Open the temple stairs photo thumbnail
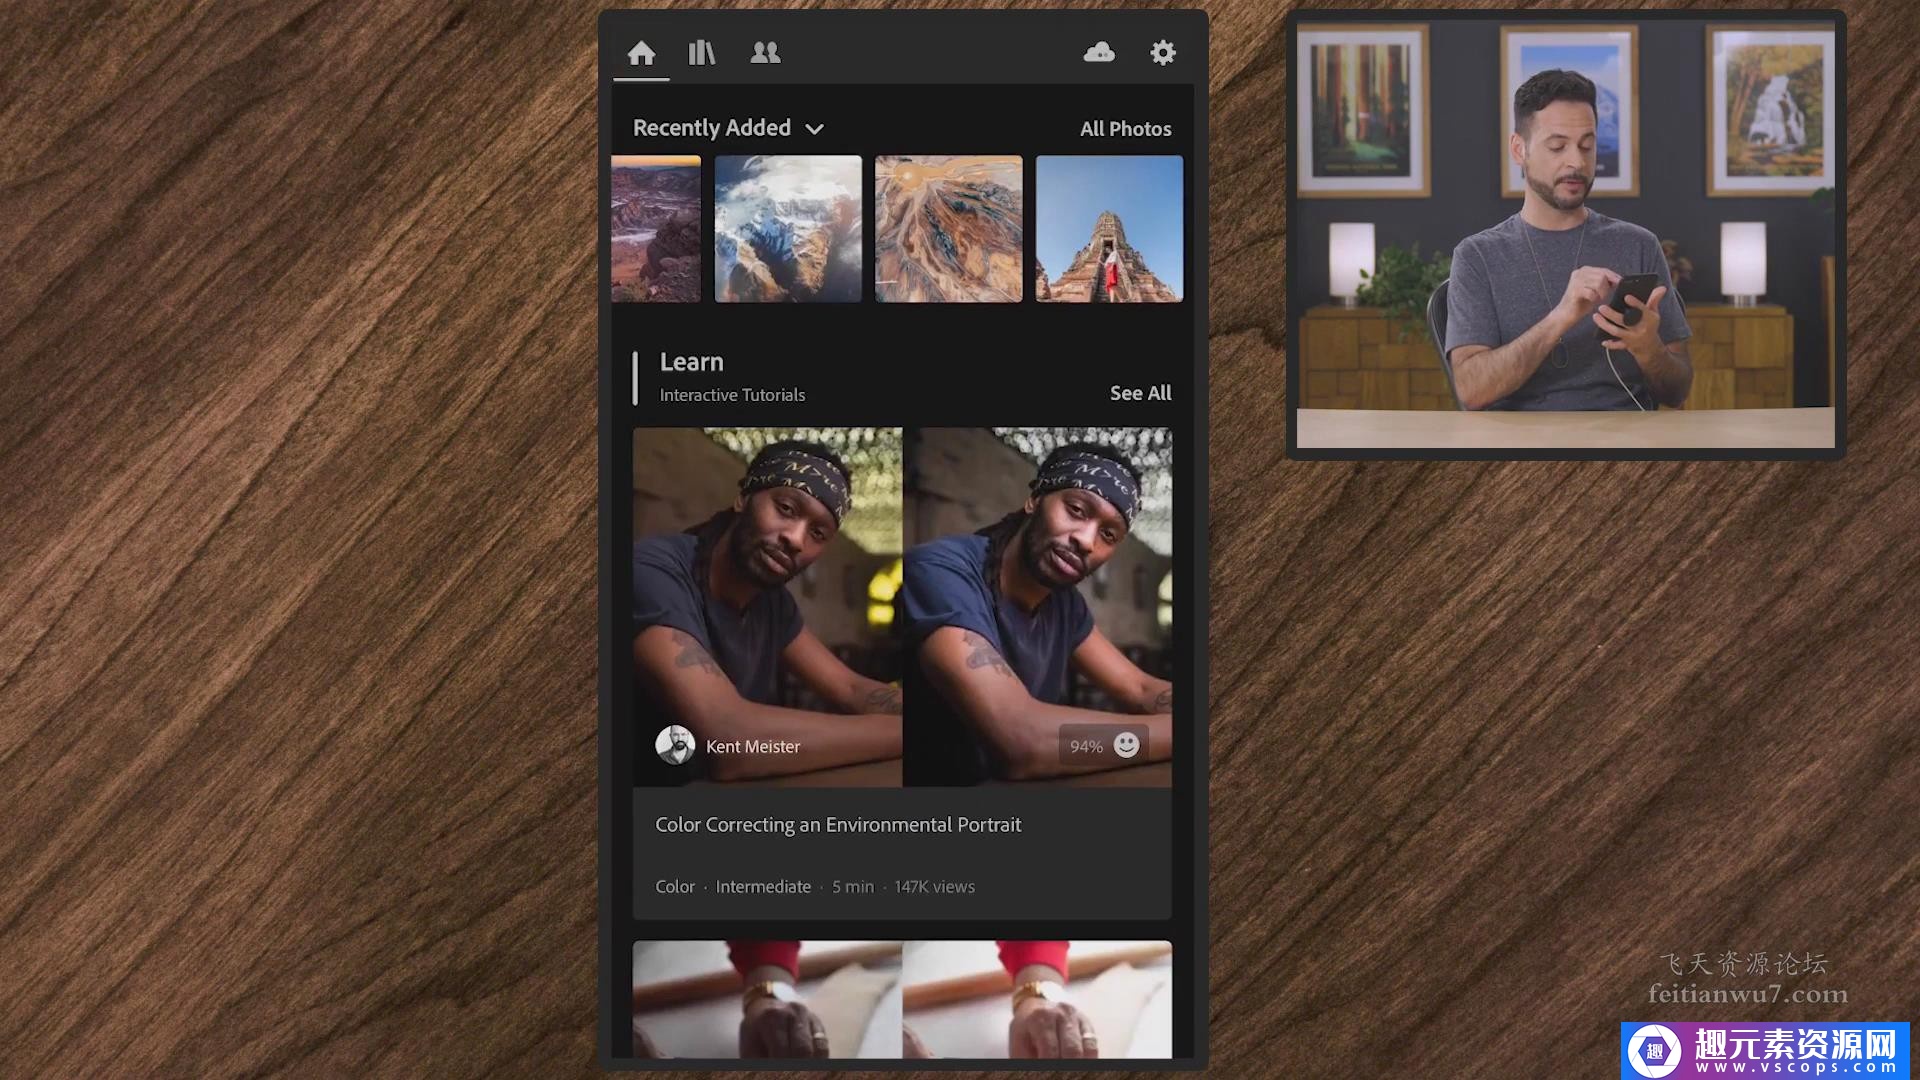Image resolution: width=1920 pixels, height=1080 pixels. click(1109, 229)
